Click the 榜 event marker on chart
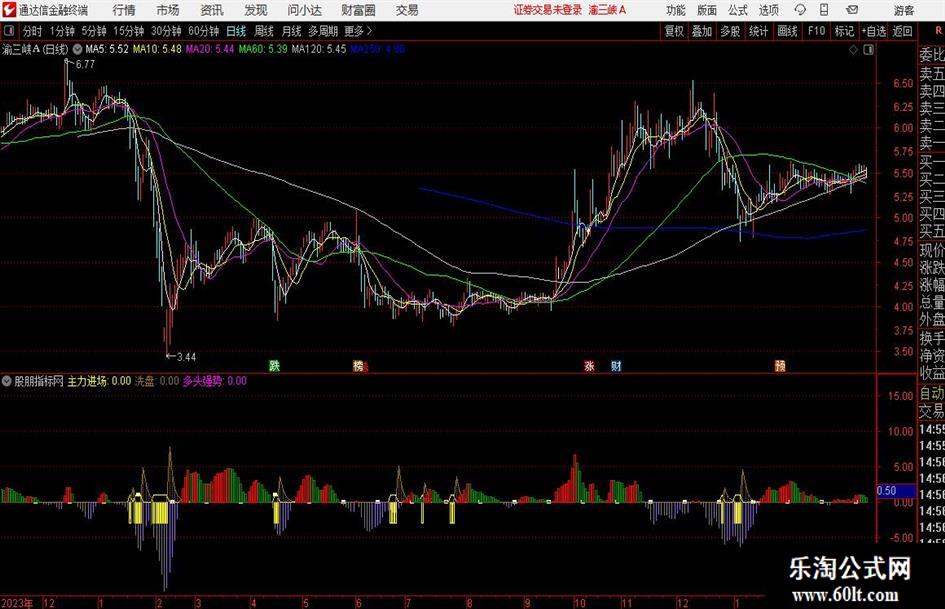 [x=359, y=365]
